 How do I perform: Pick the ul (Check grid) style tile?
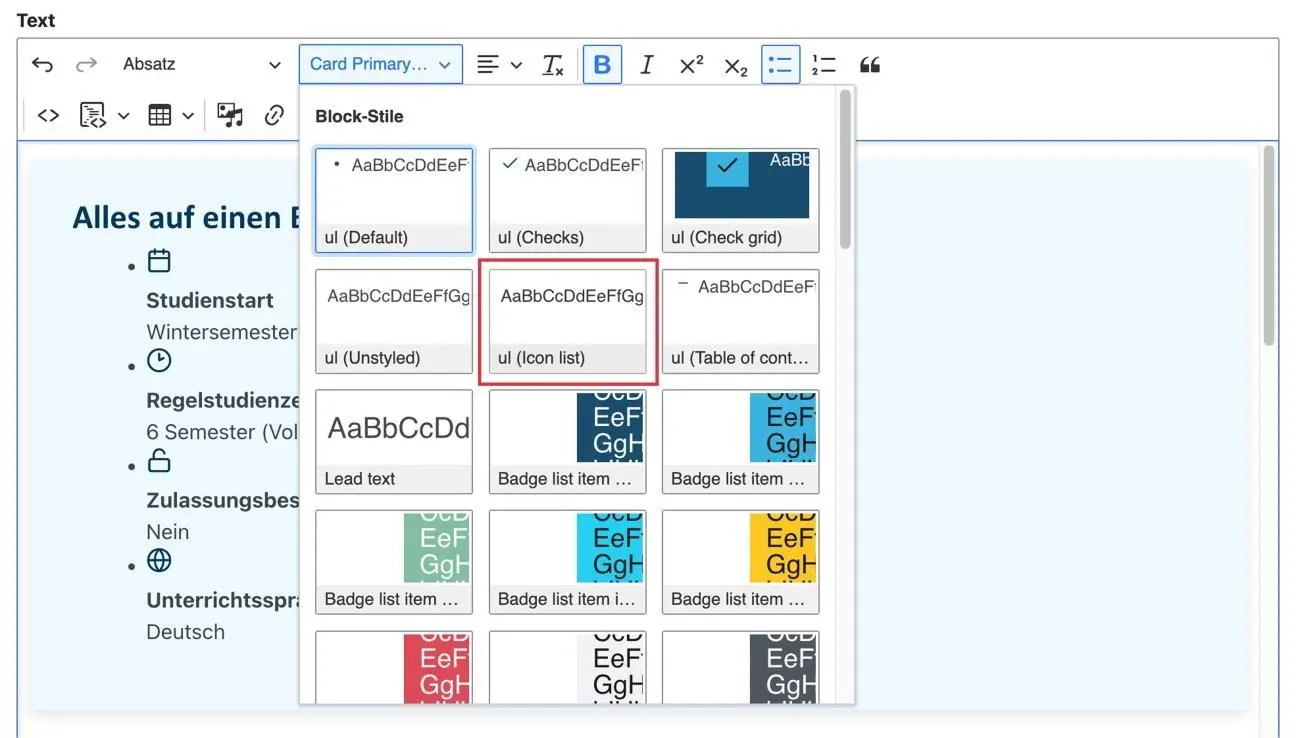click(740, 200)
